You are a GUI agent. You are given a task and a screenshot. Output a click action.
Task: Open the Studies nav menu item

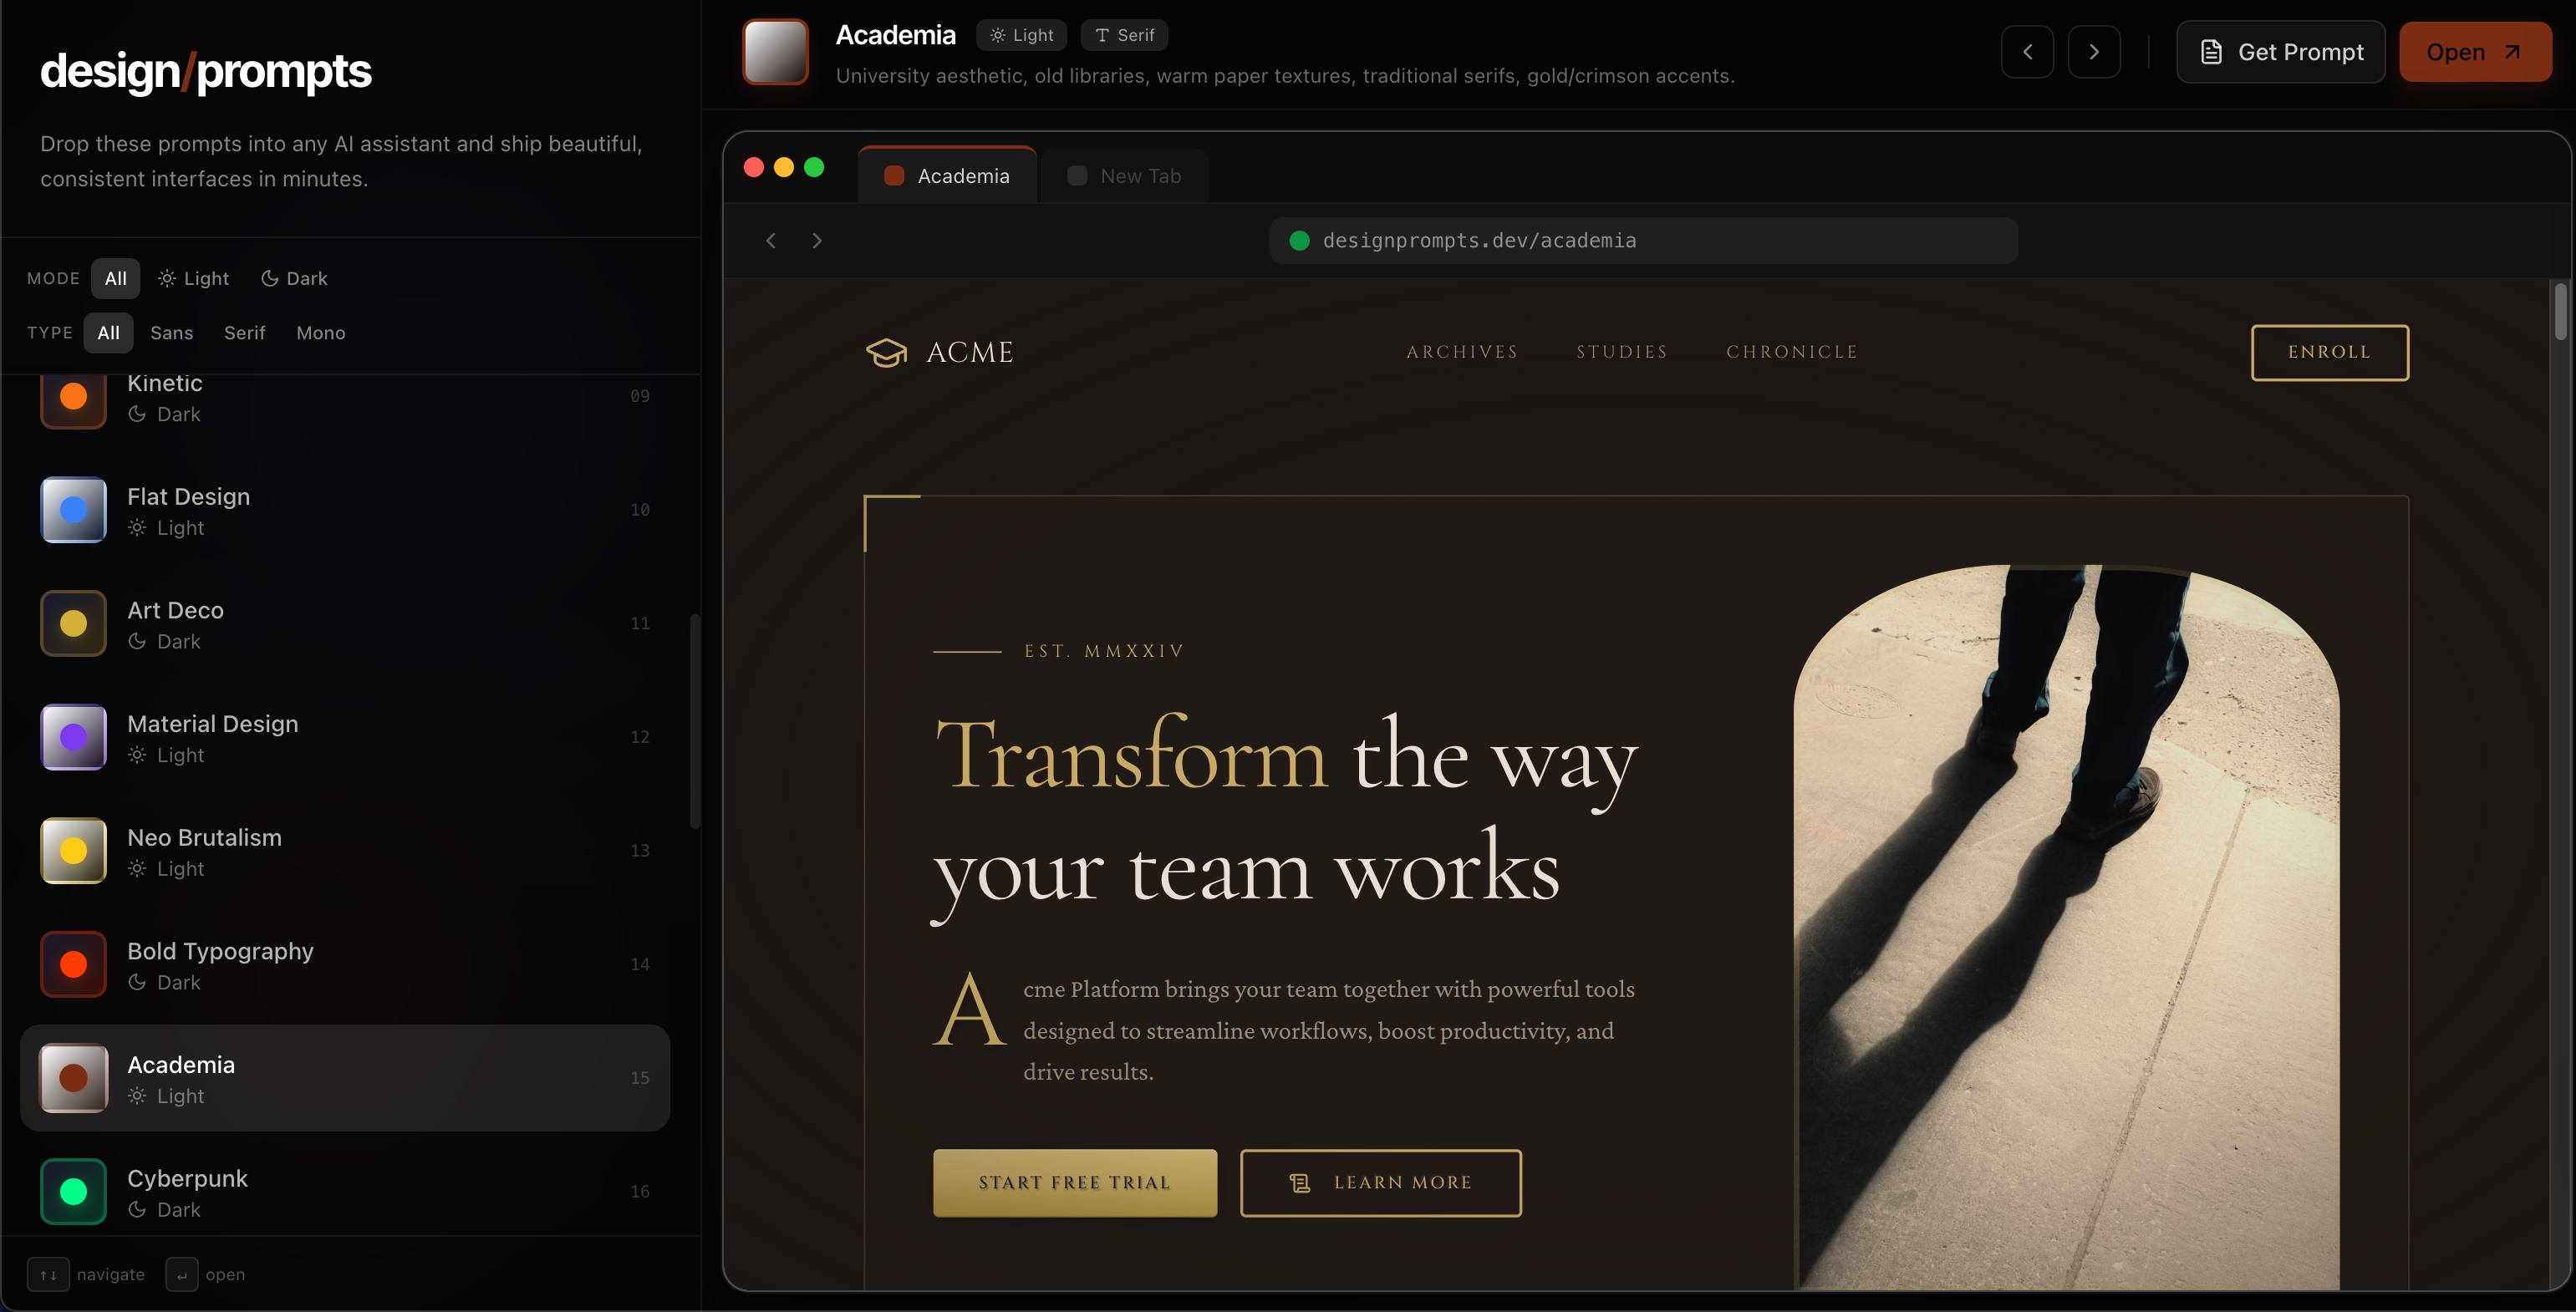1622,352
